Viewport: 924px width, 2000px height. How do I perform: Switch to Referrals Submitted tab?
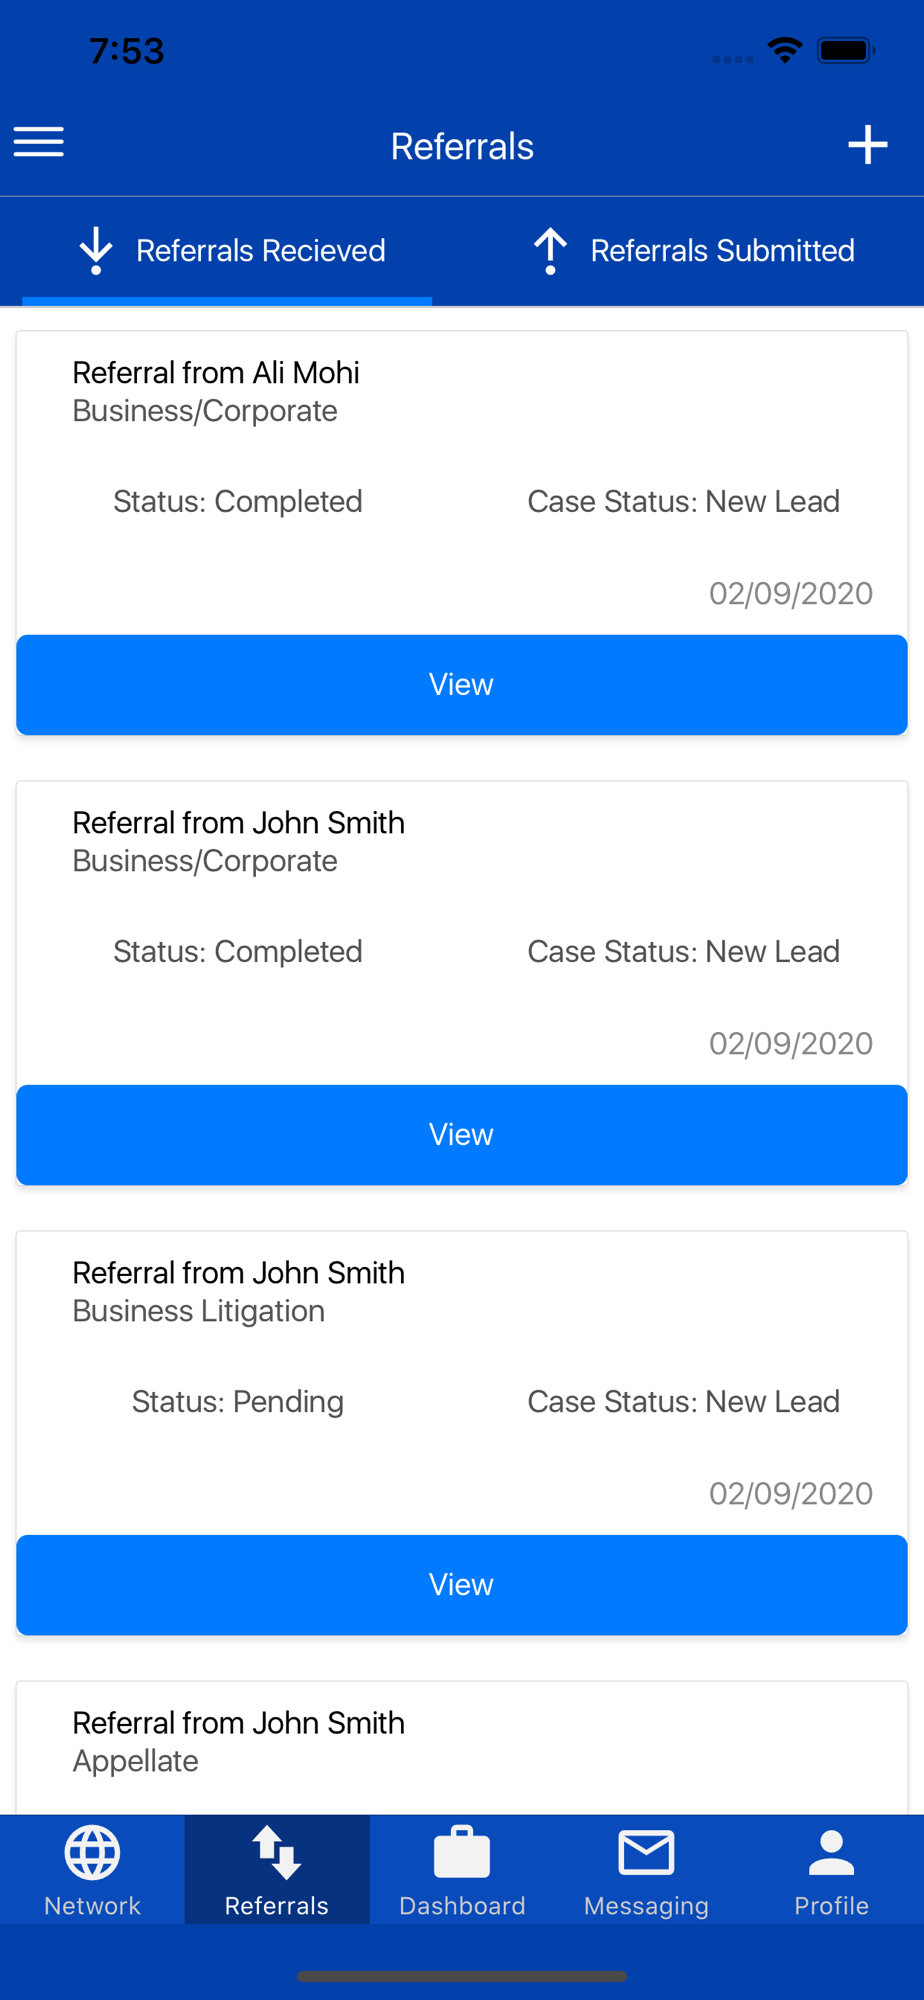coord(693,251)
